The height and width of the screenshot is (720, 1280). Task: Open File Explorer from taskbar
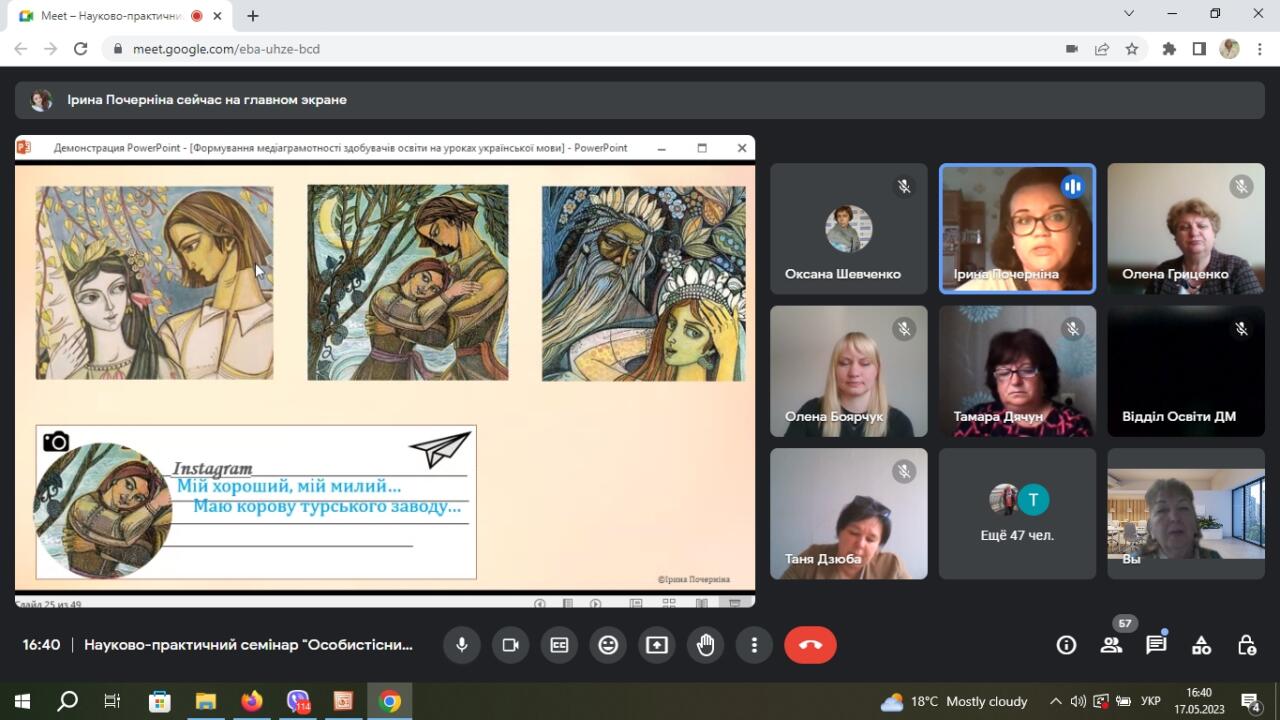[x=205, y=701]
